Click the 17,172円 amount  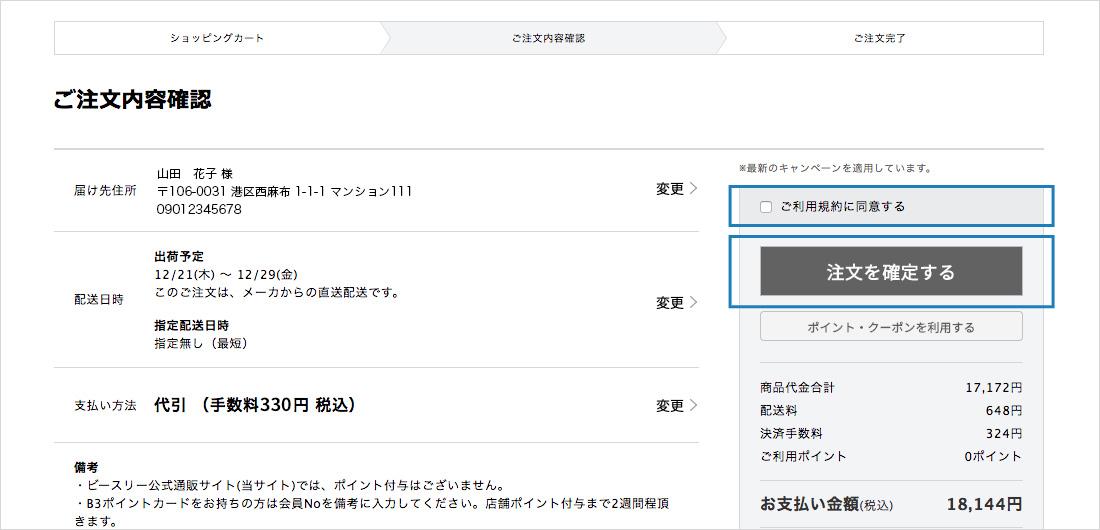point(993,387)
